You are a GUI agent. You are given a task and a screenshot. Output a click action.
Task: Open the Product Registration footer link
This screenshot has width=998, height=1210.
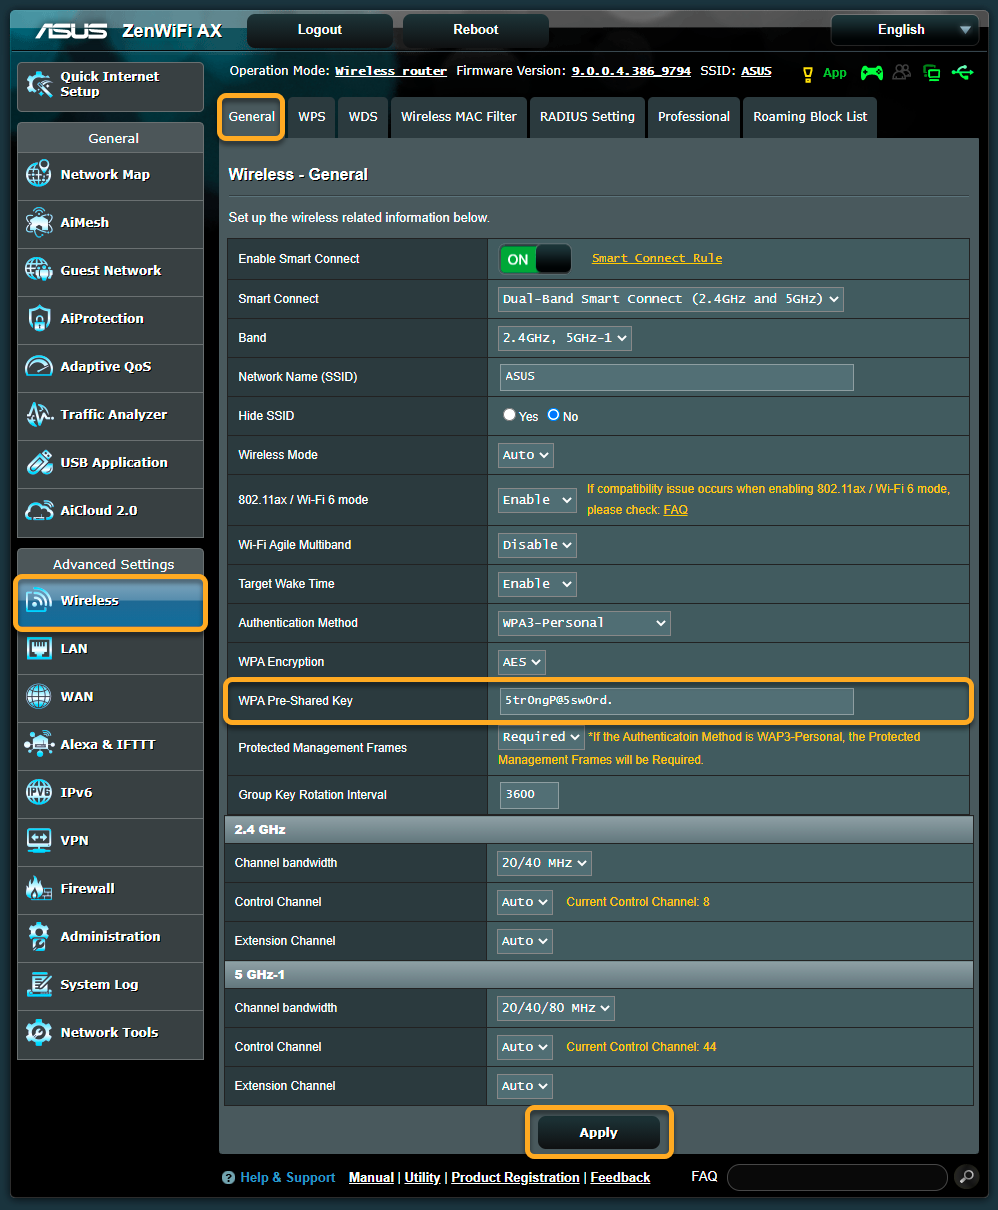tap(515, 1178)
